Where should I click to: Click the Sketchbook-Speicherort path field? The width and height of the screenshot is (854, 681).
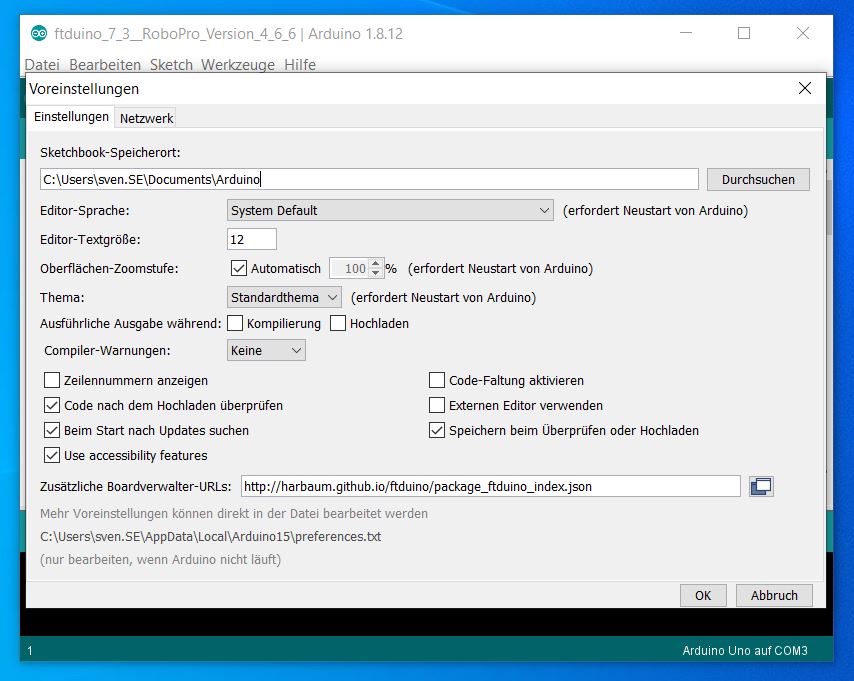pyautogui.click(x=369, y=179)
